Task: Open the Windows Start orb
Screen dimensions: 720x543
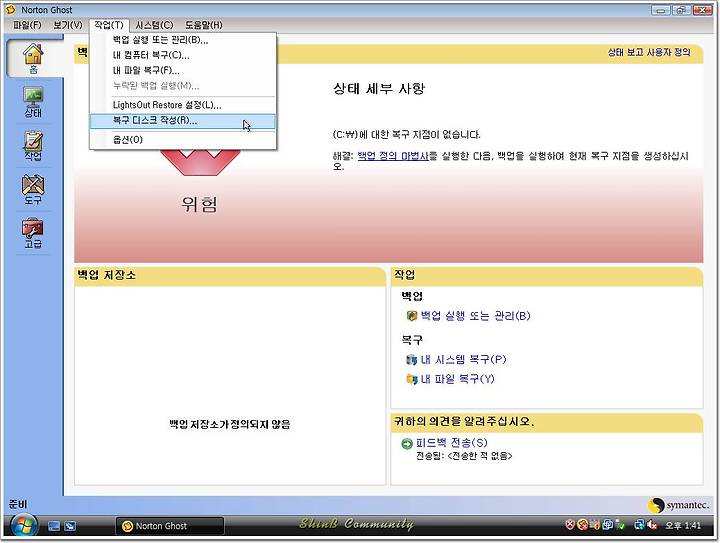Action: 24,526
